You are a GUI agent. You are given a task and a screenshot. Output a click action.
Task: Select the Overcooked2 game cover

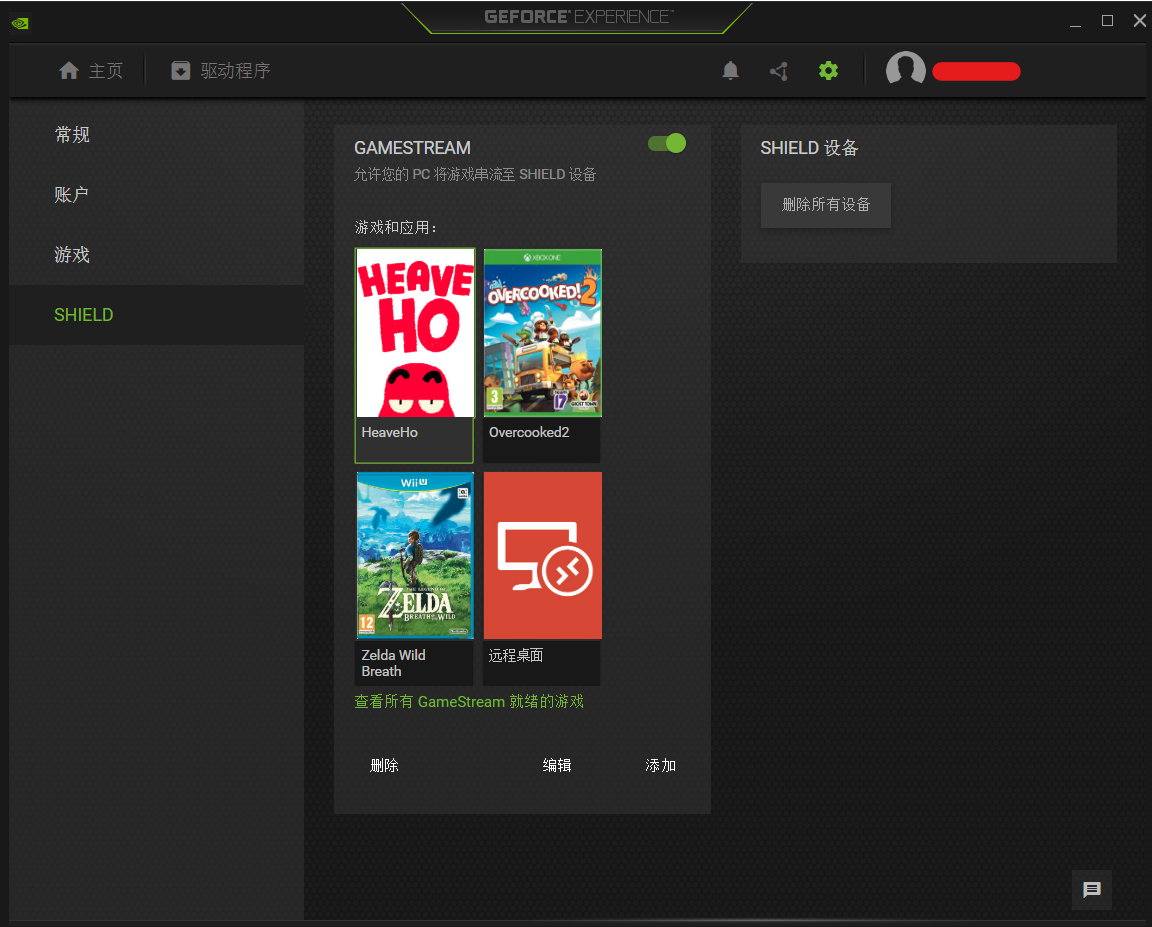543,333
